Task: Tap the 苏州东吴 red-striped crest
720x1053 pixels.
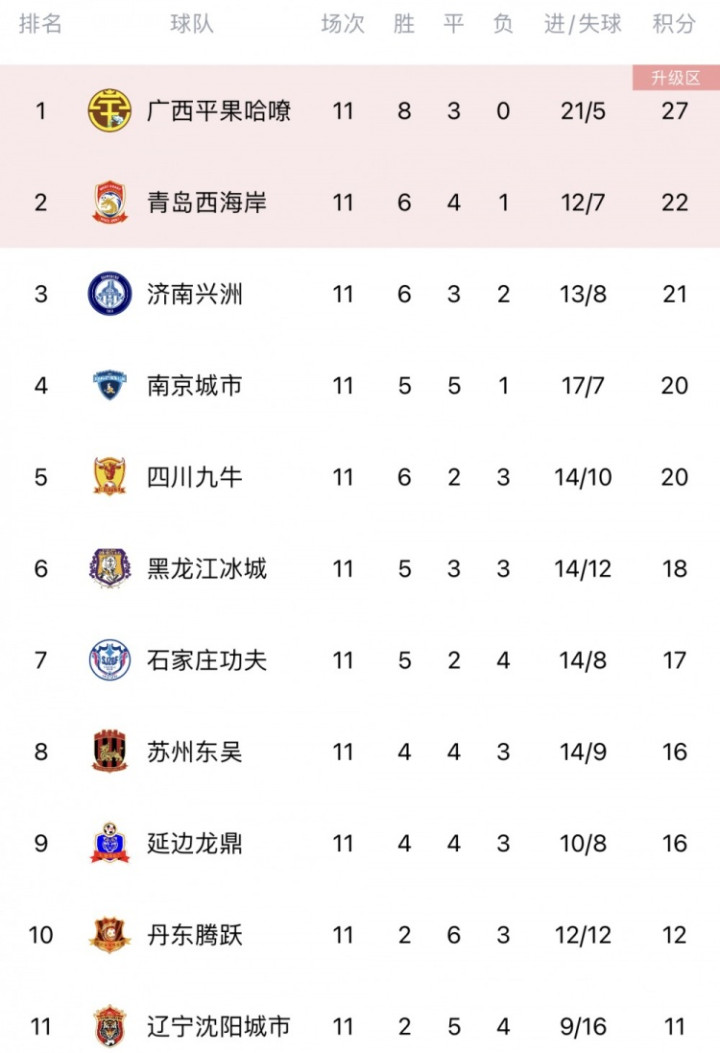Action: [x=109, y=751]
